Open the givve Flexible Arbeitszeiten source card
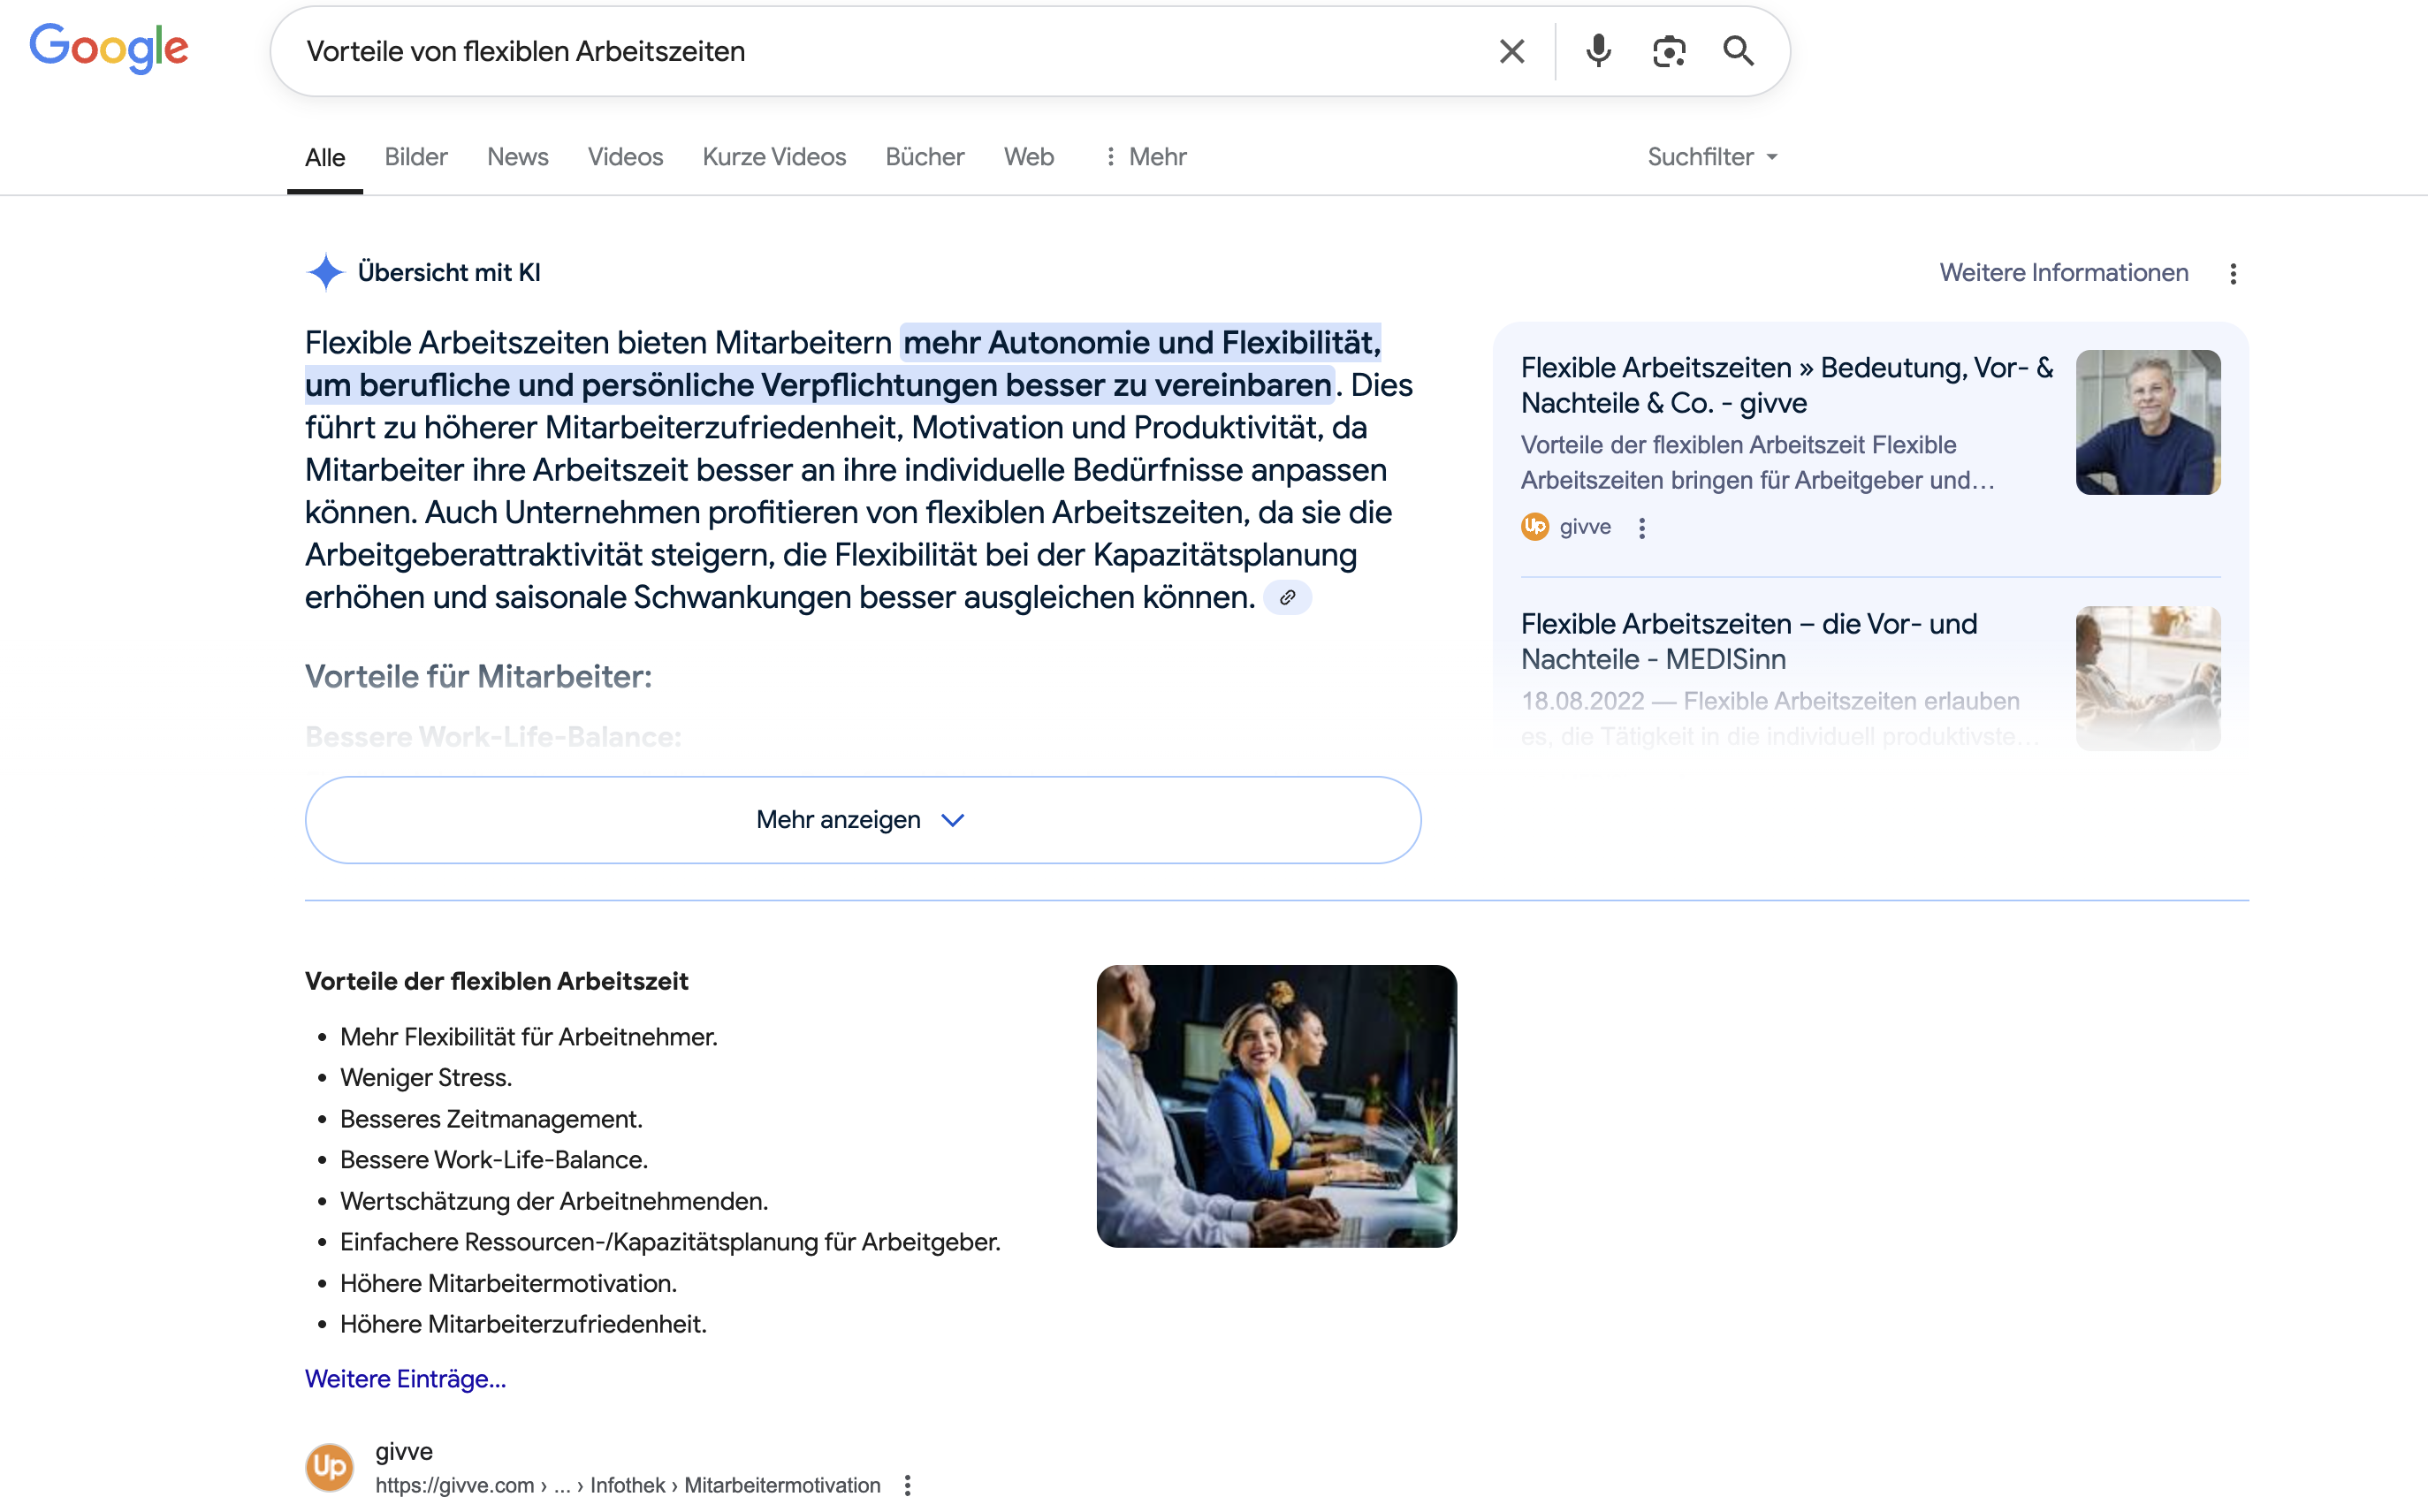 [x=1785, y=385]
